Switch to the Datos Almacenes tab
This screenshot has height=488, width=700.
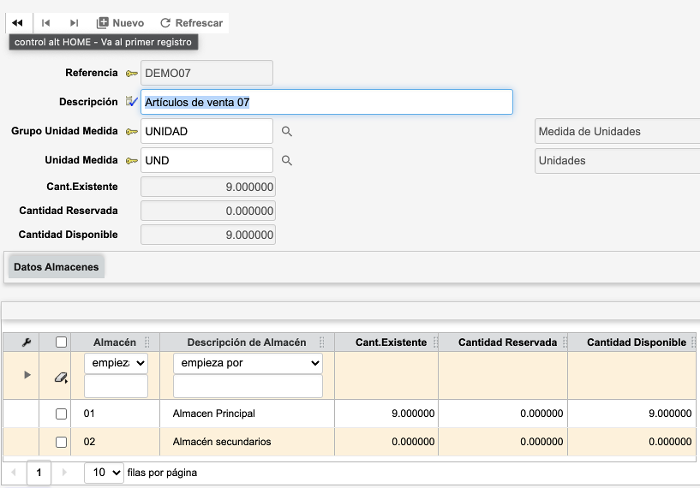(56, 266)
